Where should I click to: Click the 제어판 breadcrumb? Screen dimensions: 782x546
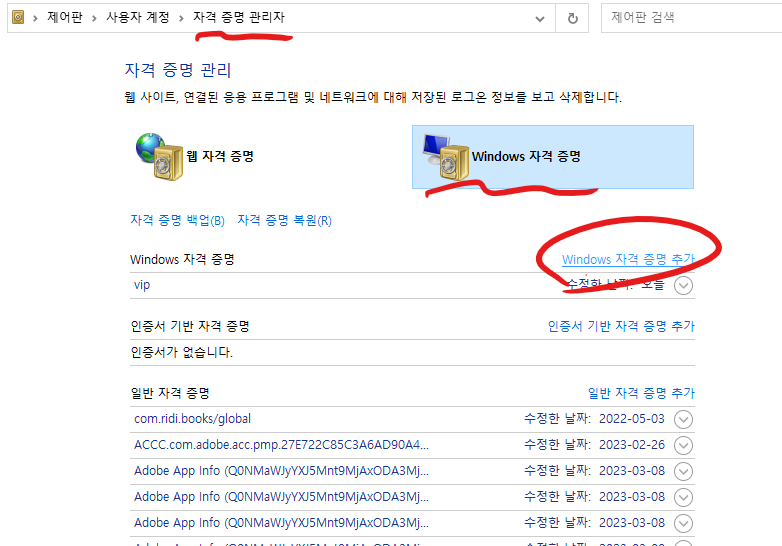pos(65,17)
